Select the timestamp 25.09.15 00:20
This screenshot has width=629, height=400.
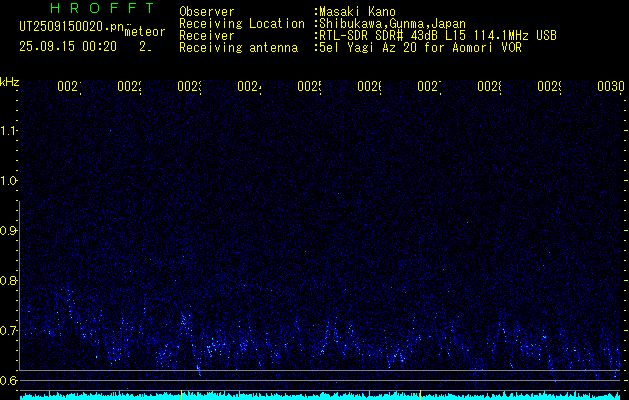point(68,47)
